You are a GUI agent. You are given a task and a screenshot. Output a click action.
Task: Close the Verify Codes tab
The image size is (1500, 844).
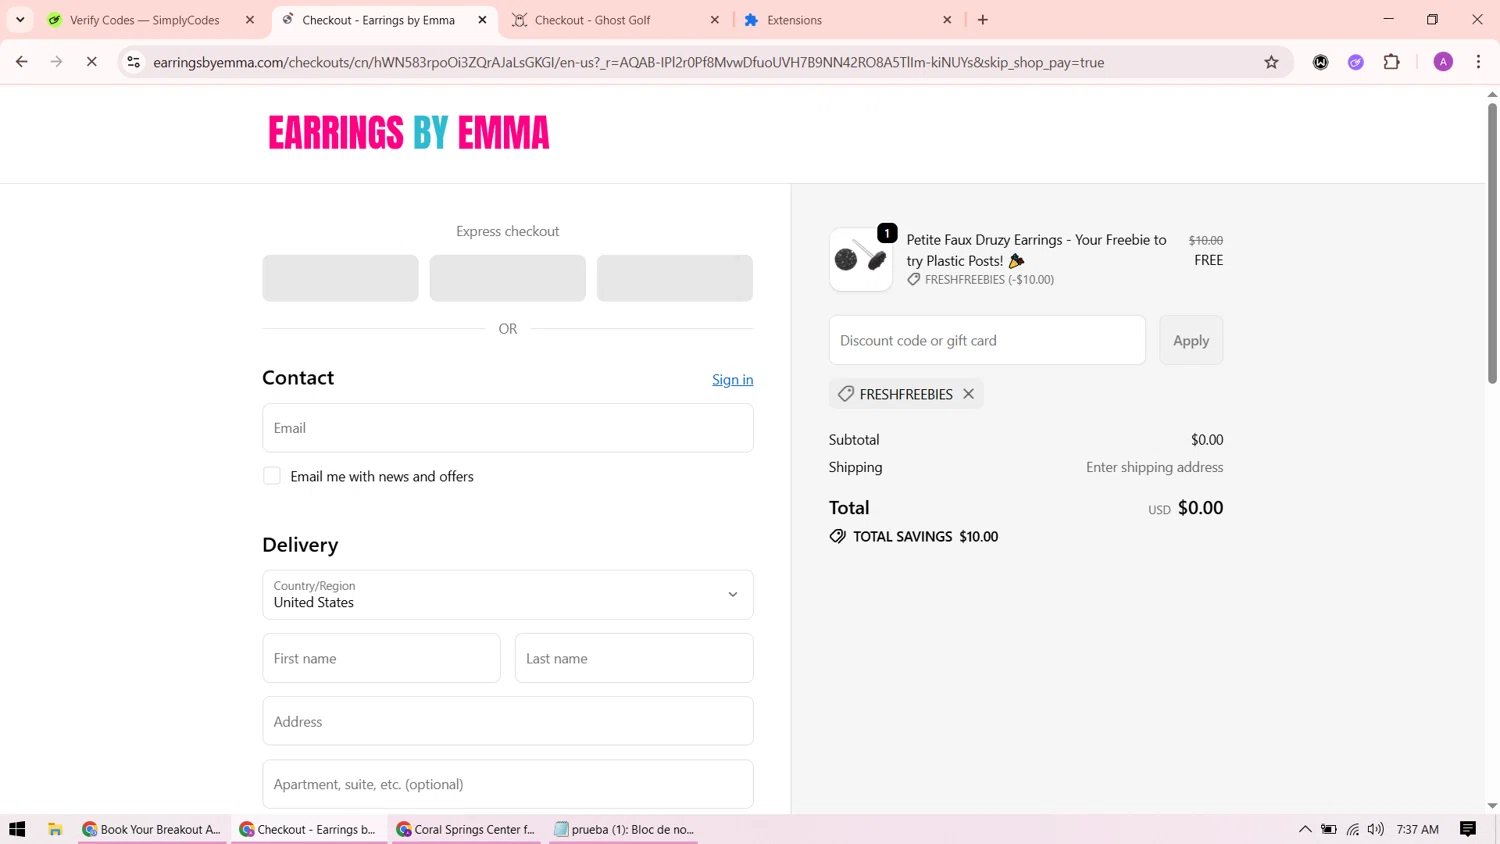(x=250, y=20)
